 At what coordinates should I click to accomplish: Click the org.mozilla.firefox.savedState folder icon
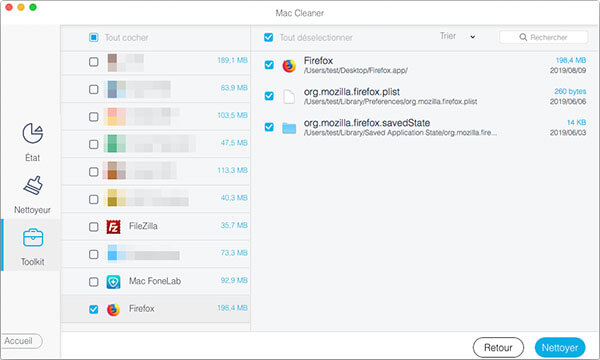(289, 128)
